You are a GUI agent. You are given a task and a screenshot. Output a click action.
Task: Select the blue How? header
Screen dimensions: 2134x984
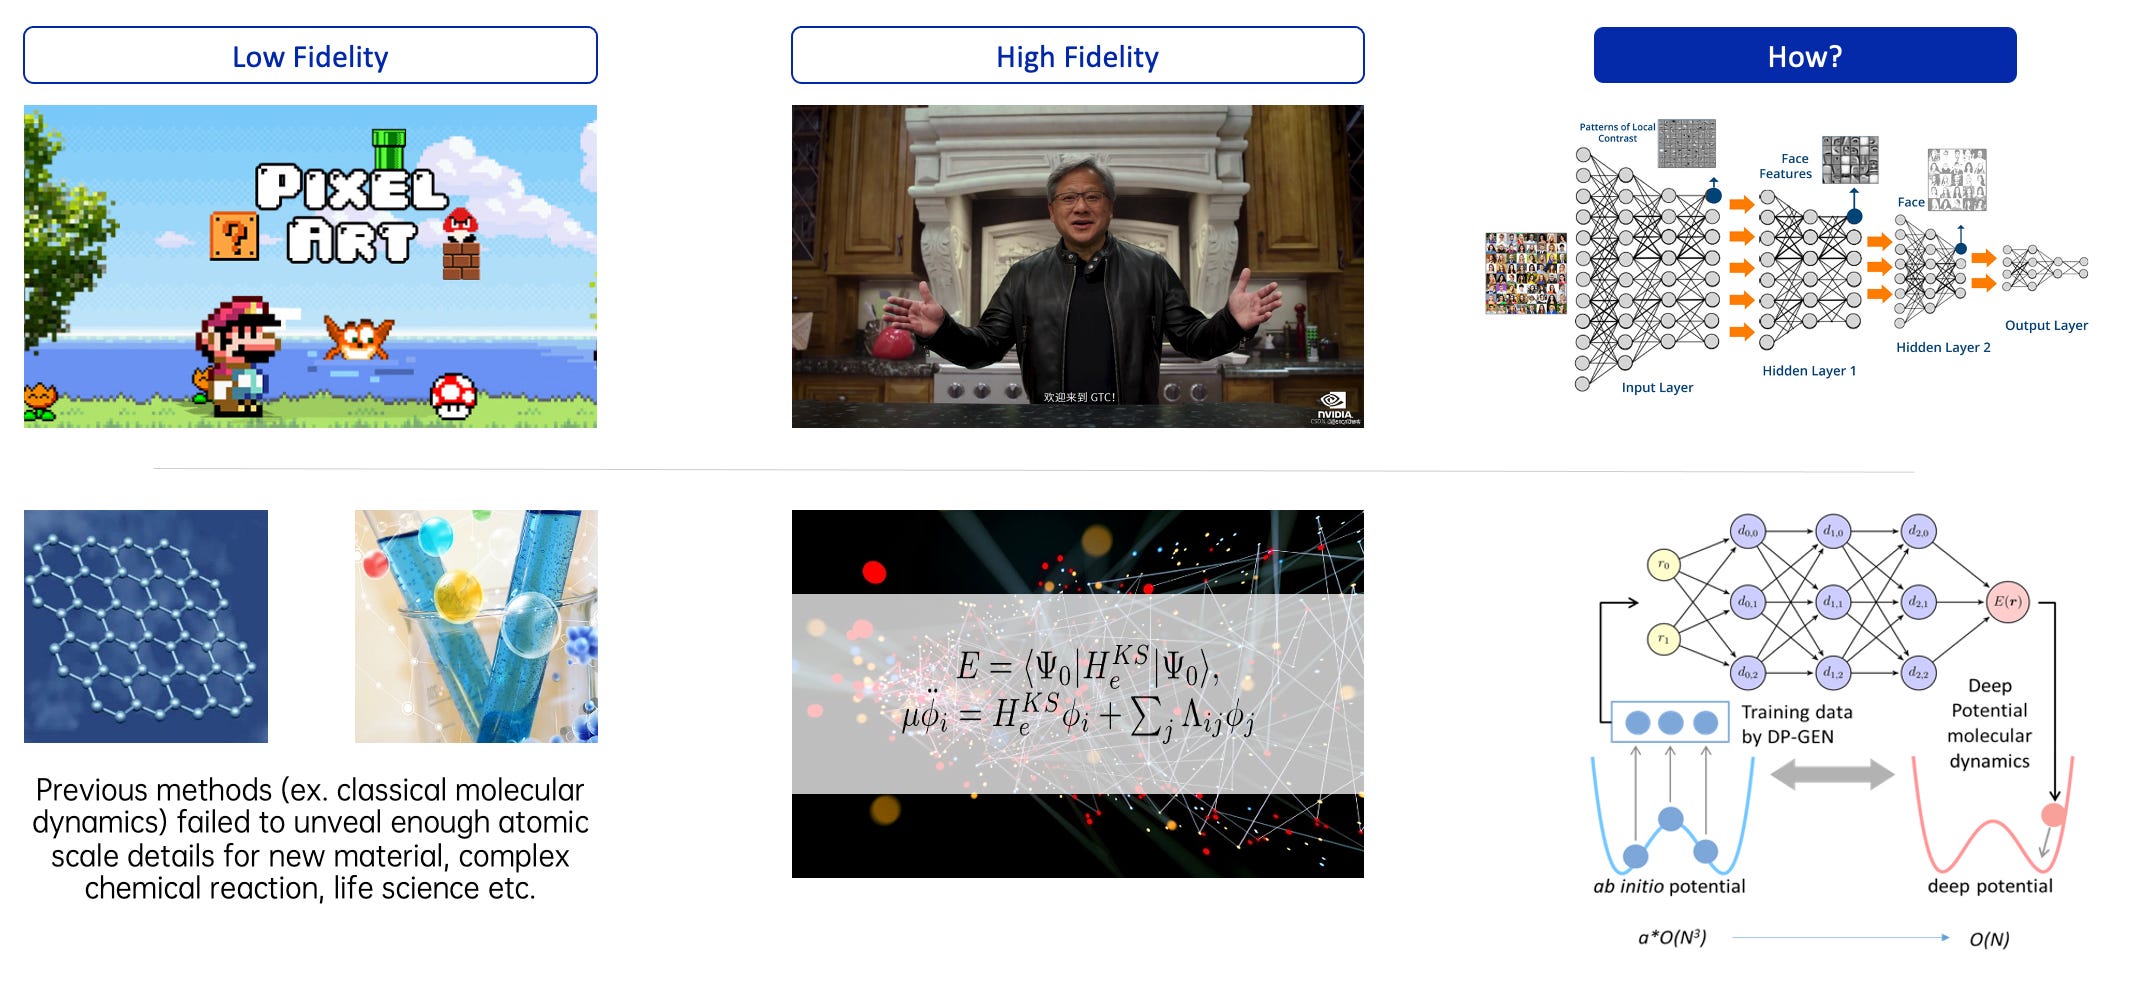click(x=1804, y=55)
